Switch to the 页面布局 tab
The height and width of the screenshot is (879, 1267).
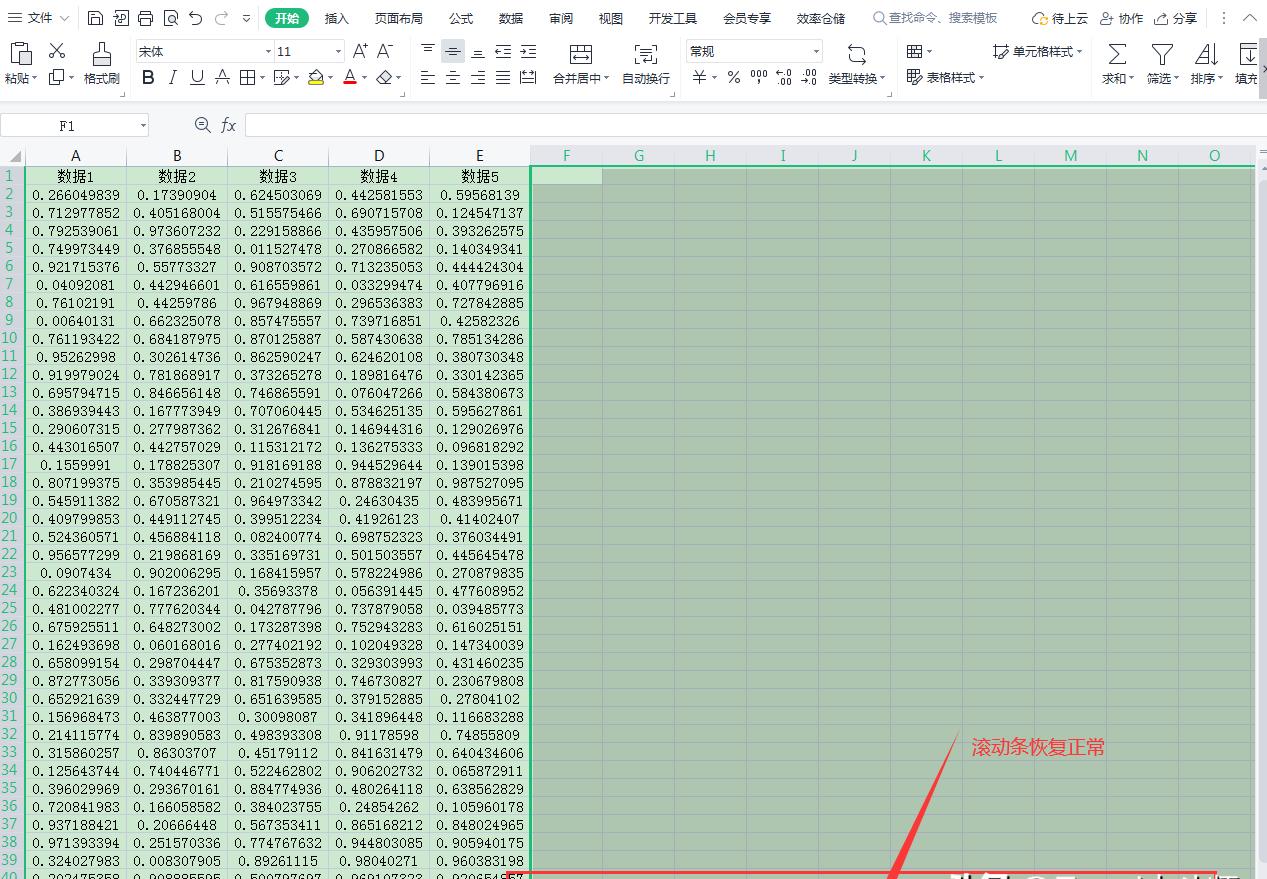click(398, 18)
